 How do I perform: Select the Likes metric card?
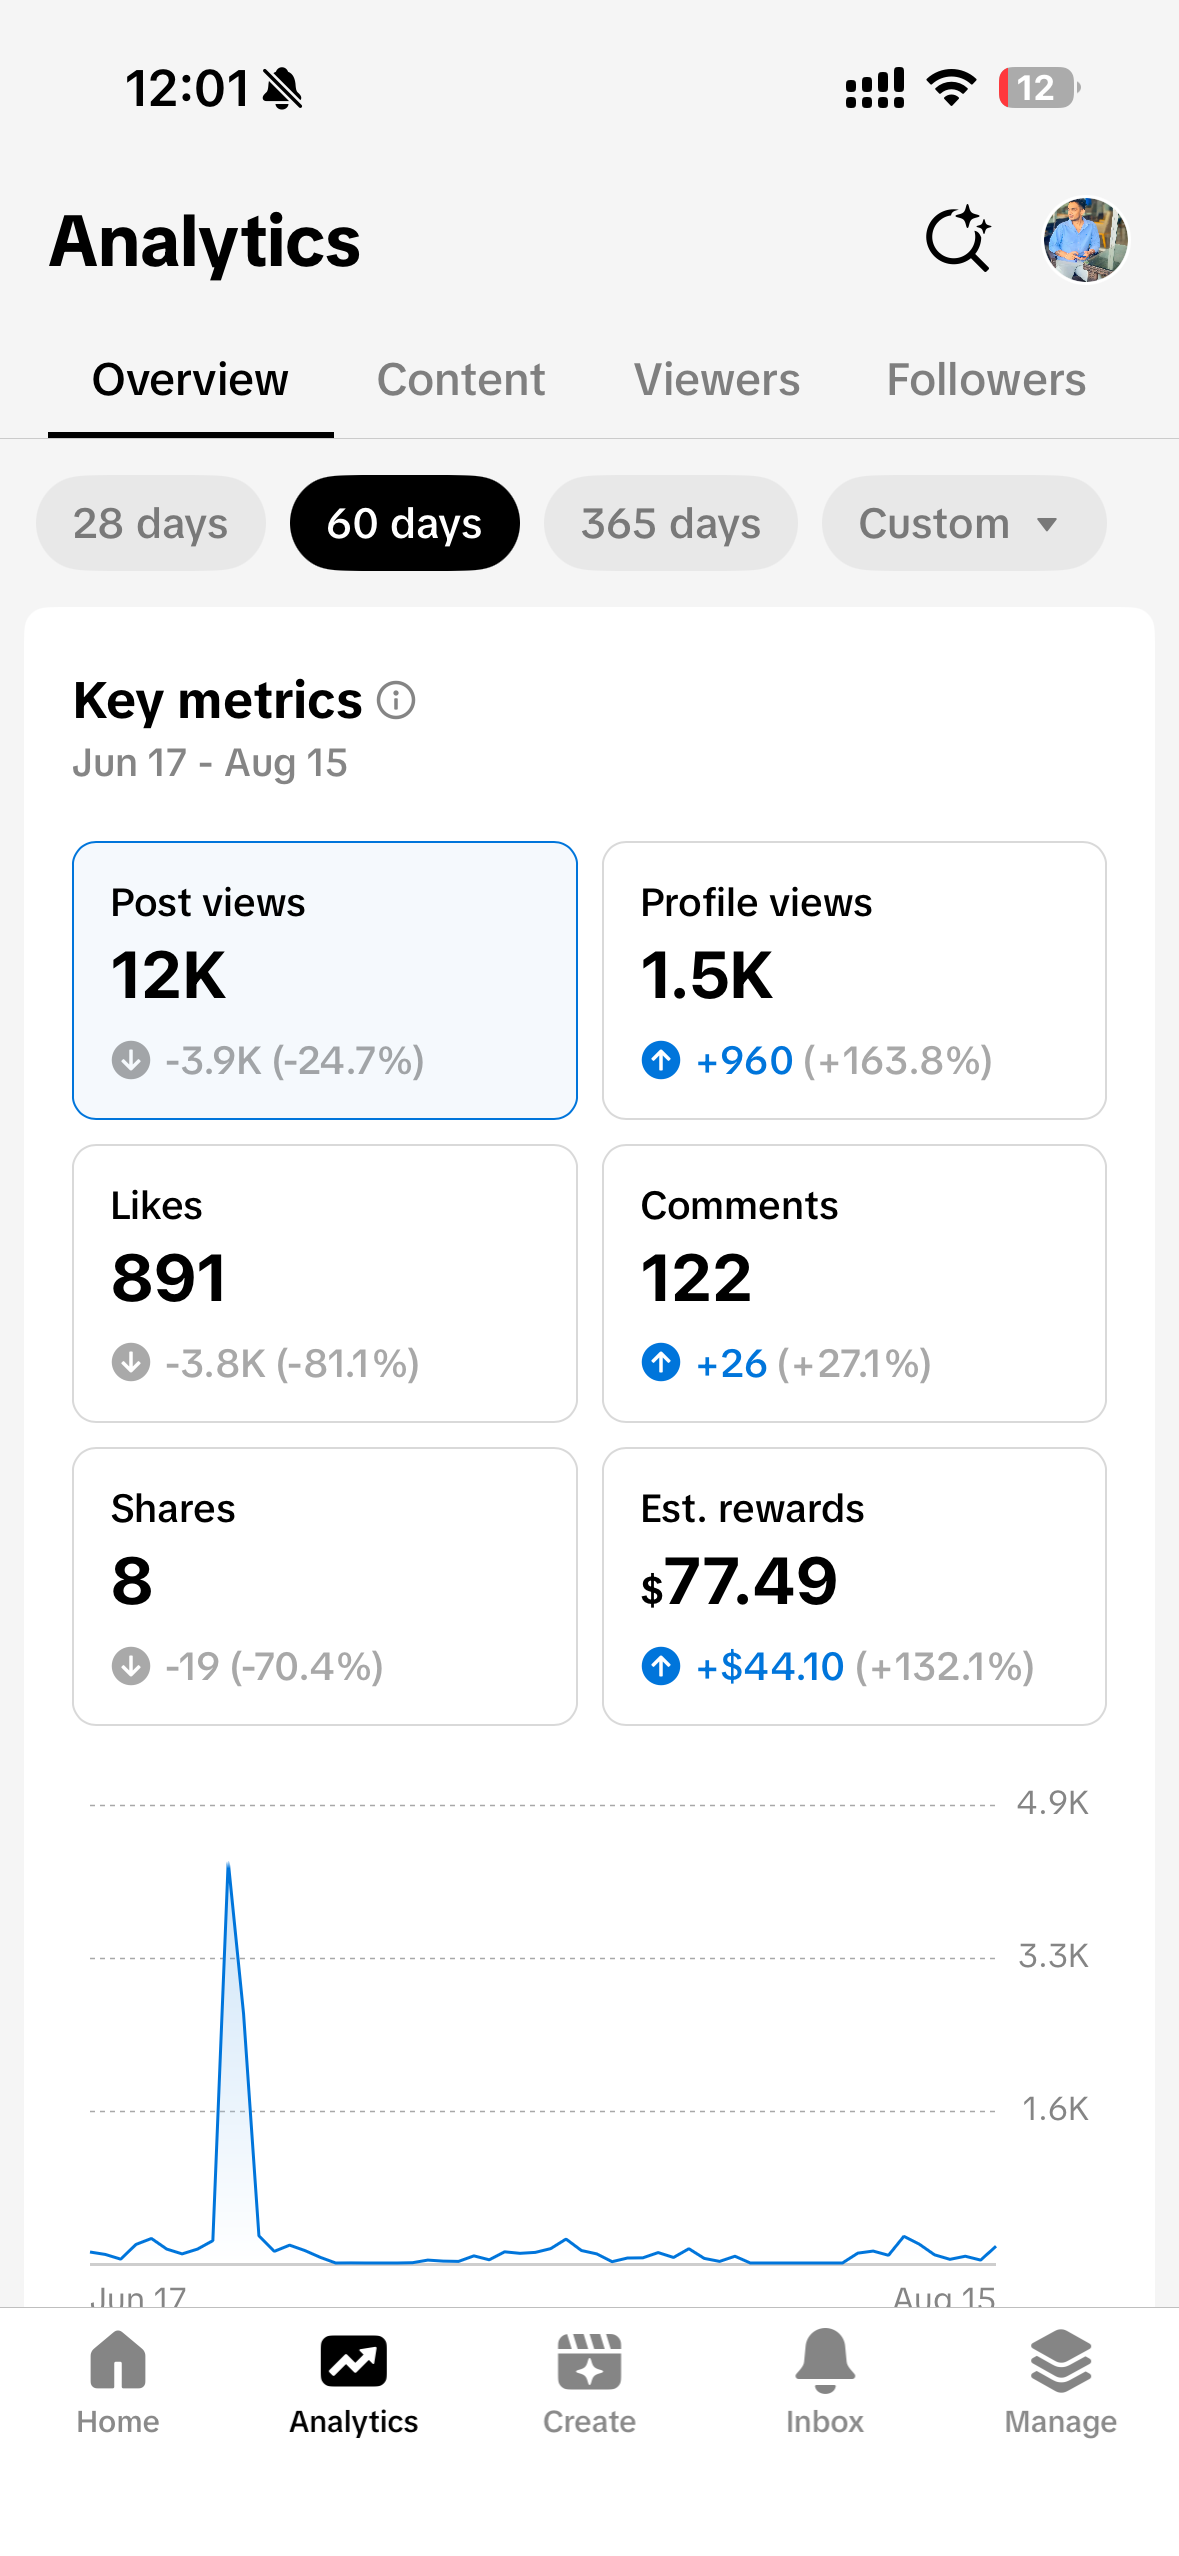pyautogui.click(x=325, y=1283)
